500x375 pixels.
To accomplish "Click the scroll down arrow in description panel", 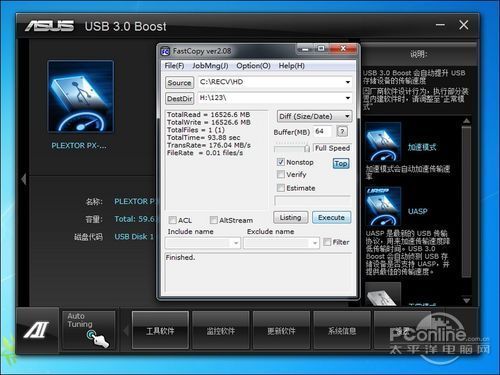I will click(467, 301).
